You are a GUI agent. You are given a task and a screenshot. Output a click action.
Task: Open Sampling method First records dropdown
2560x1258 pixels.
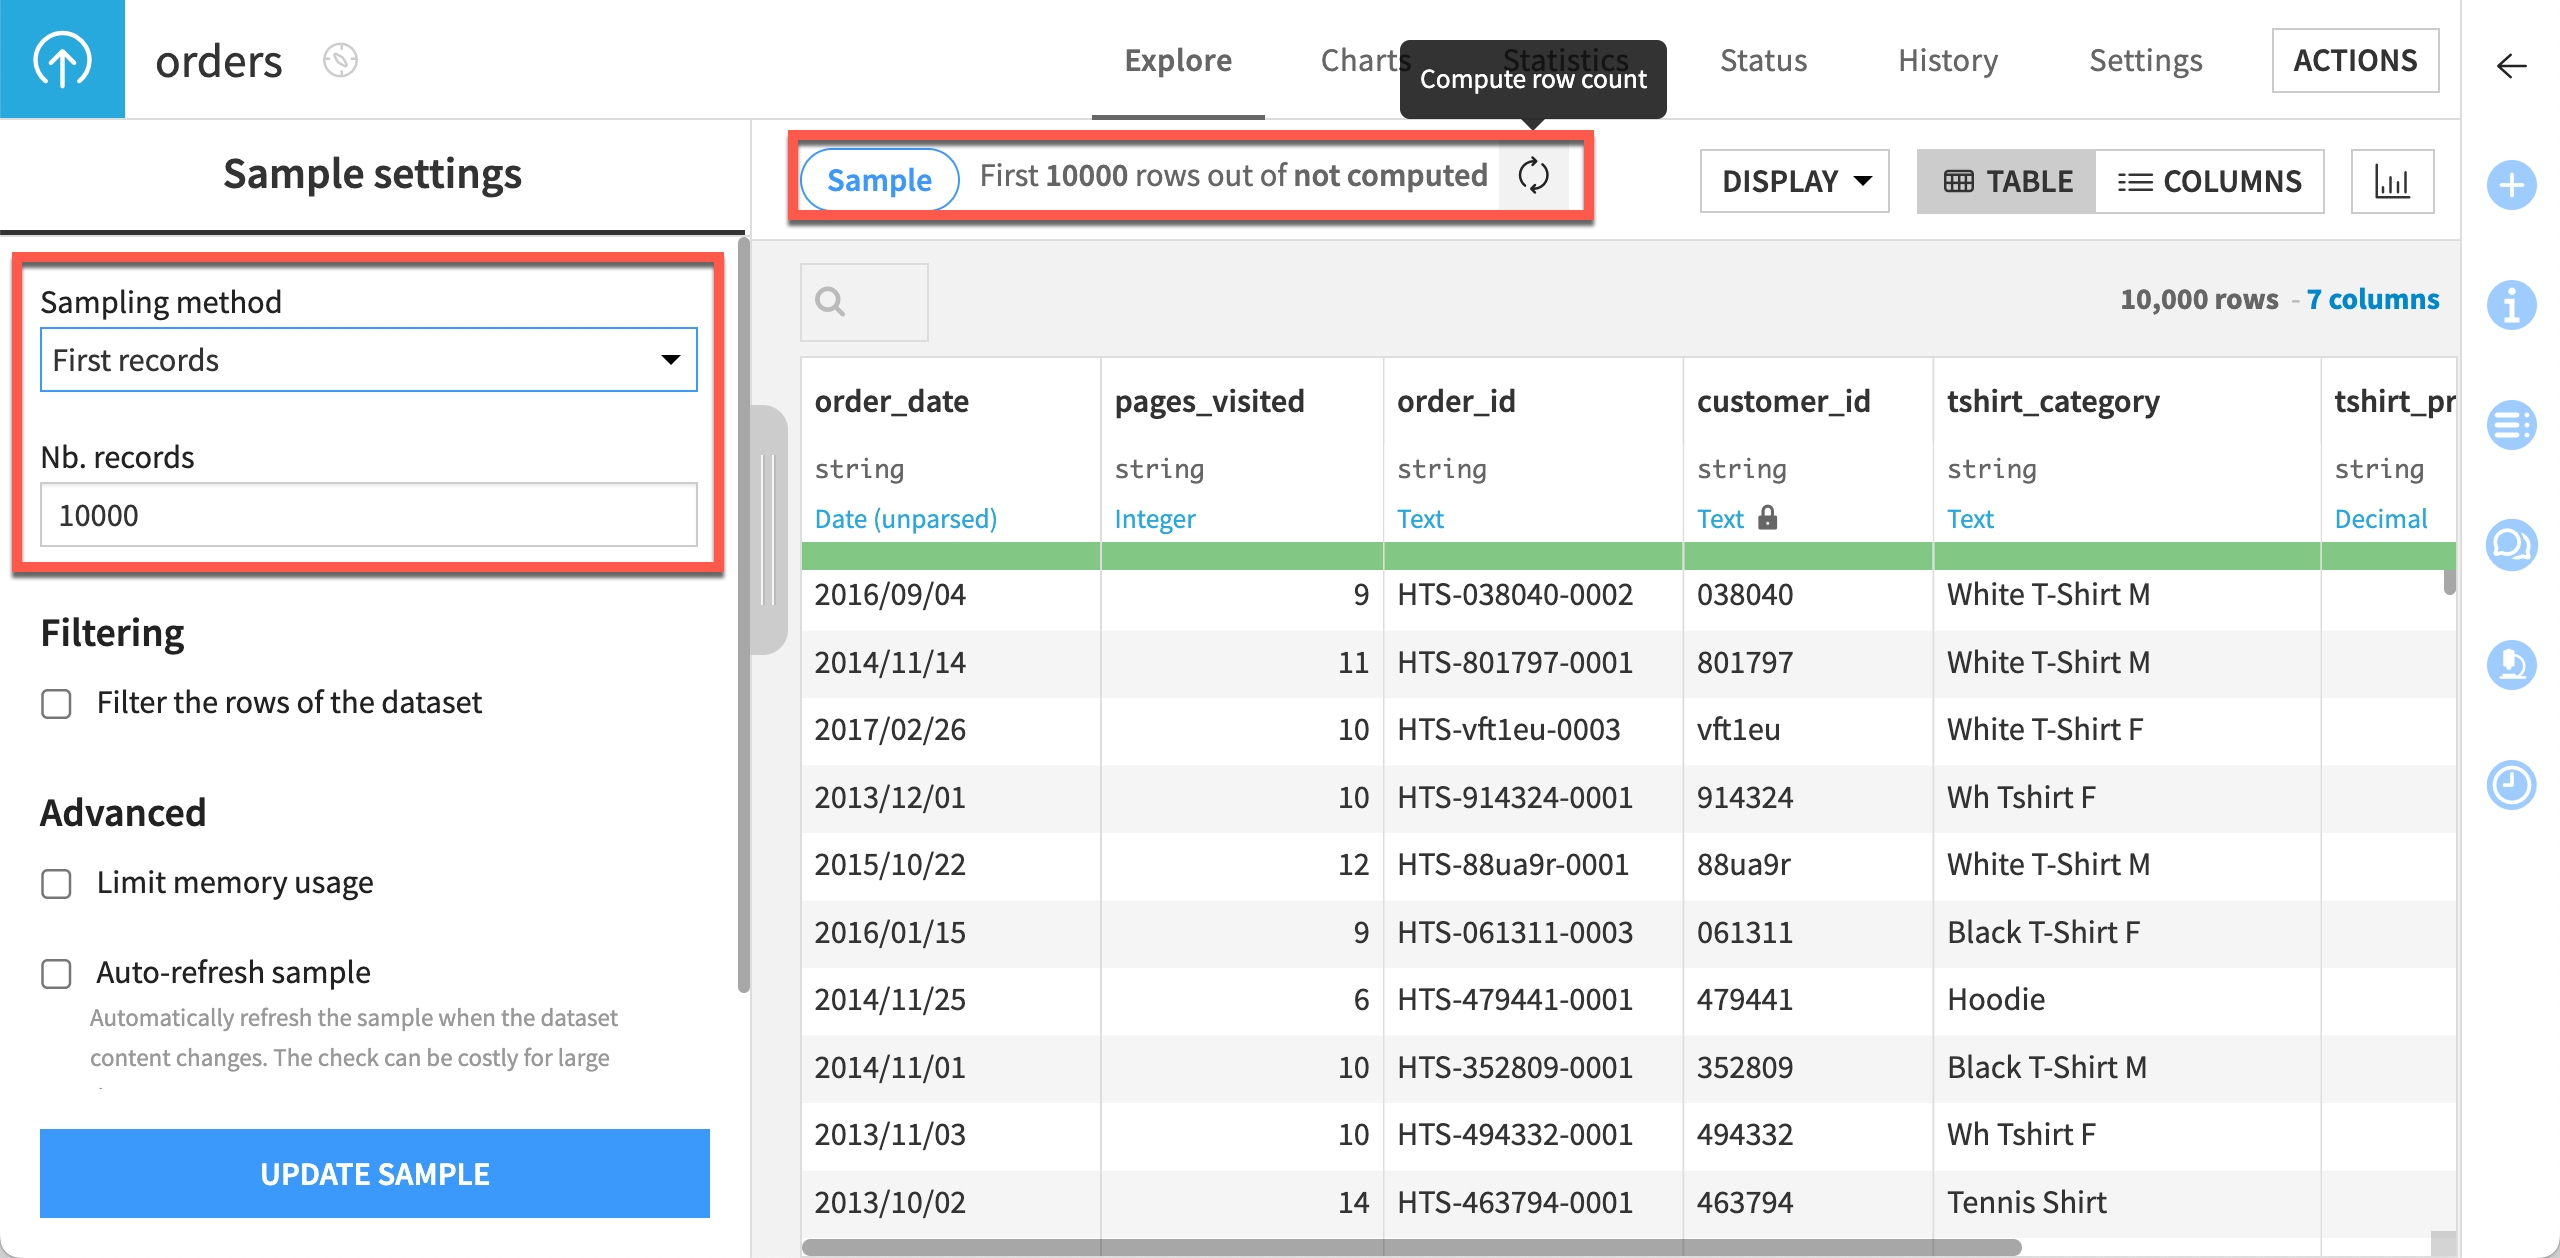[x=369, y=360]
